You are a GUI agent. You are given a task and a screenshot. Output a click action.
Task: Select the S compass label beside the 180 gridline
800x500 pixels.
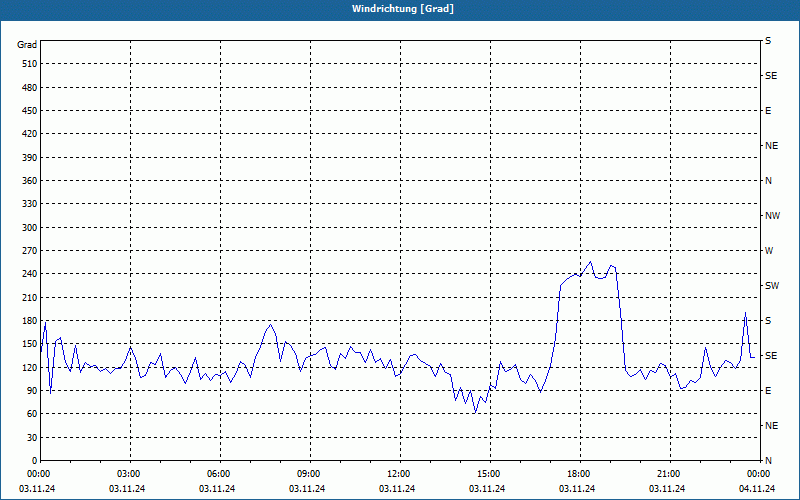point(768,321)
